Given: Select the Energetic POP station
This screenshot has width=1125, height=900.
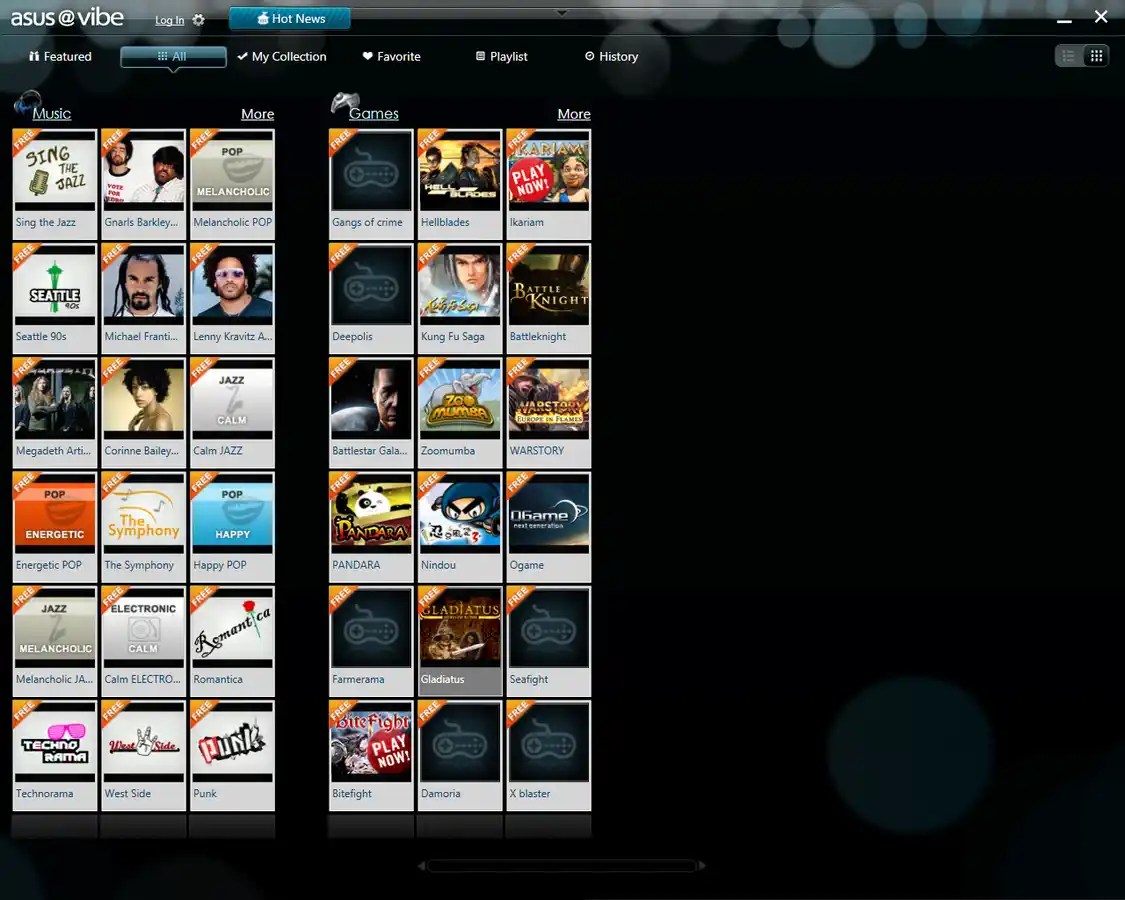Looking at the screenshot, I should click(55, 526).
